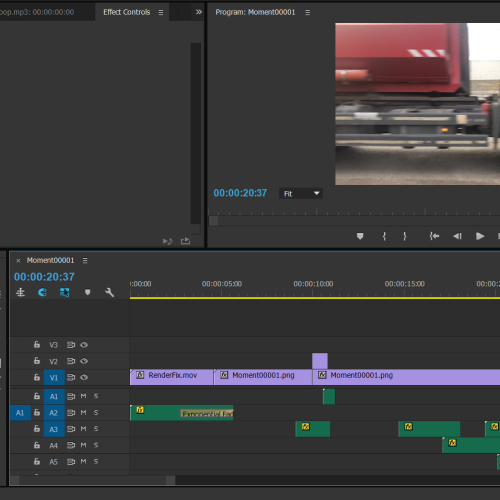Open the Fit zoom level dropdown

(x=301, y=193)
